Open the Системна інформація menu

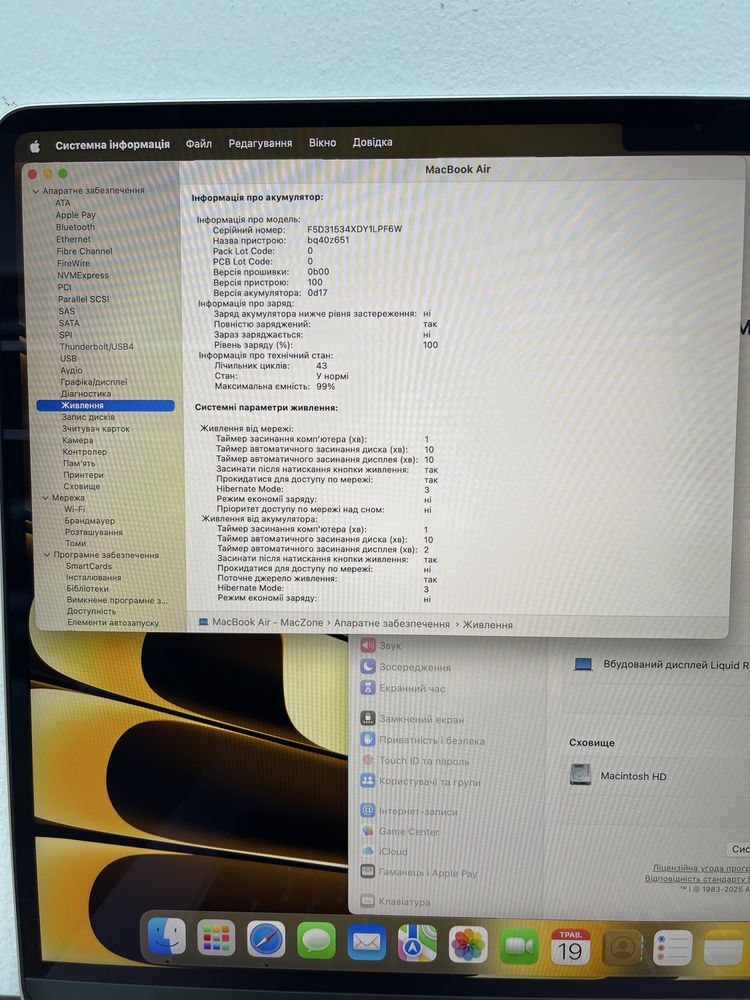pyautogui.click(x=113, y=145)
